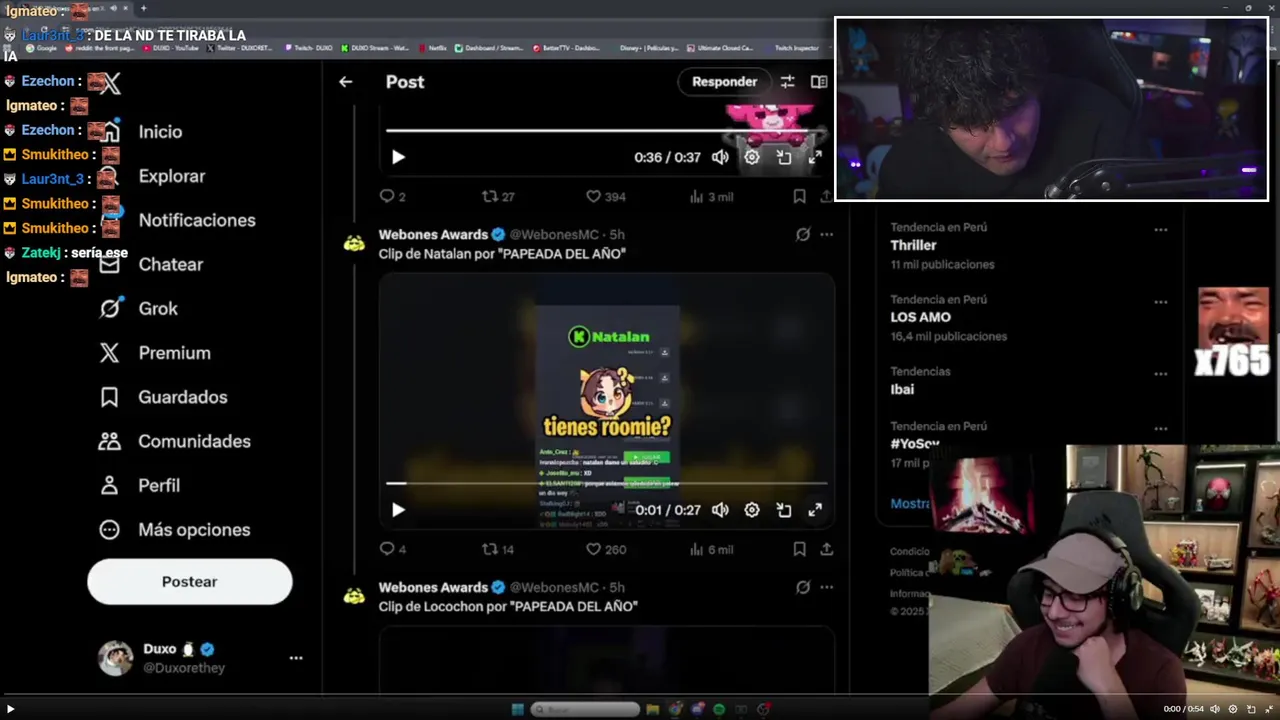Image resolution: width=1280 pixels, height=720 pixels.
Task: Mute the Natalan clip video
Action: pyautogui.click(x=720, y=510)
